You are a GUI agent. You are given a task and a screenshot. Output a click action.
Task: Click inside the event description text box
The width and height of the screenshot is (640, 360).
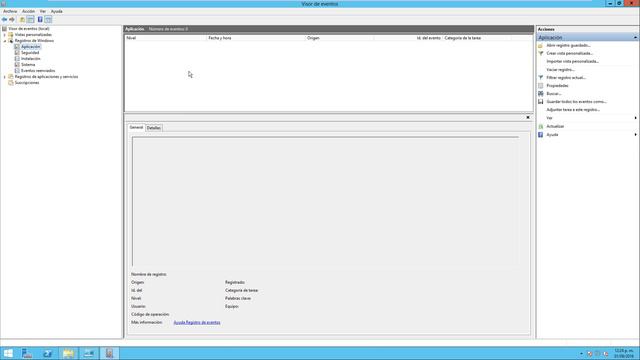(325, 202)
